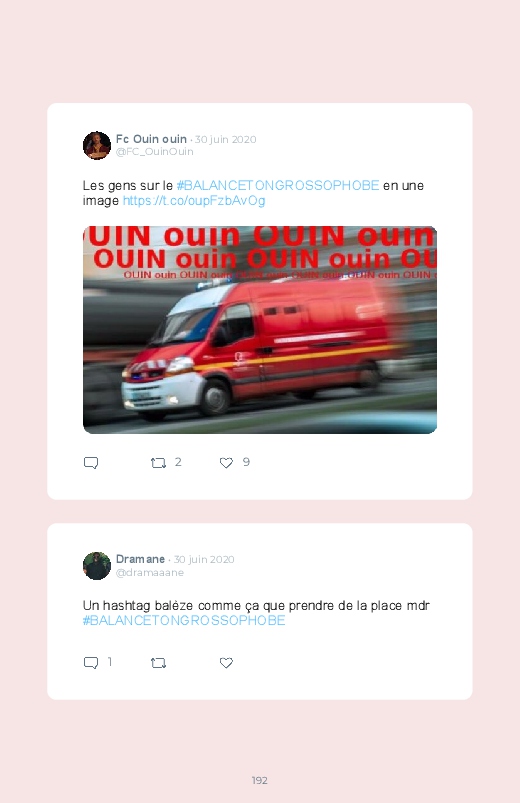Like the Fc Ouin ouin tweet via heart icon
This screenshot has height=803, width=520.
coord(226,463)
